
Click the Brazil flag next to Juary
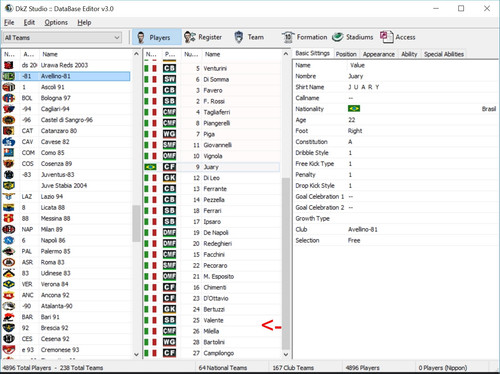click(x=150, y=167)
